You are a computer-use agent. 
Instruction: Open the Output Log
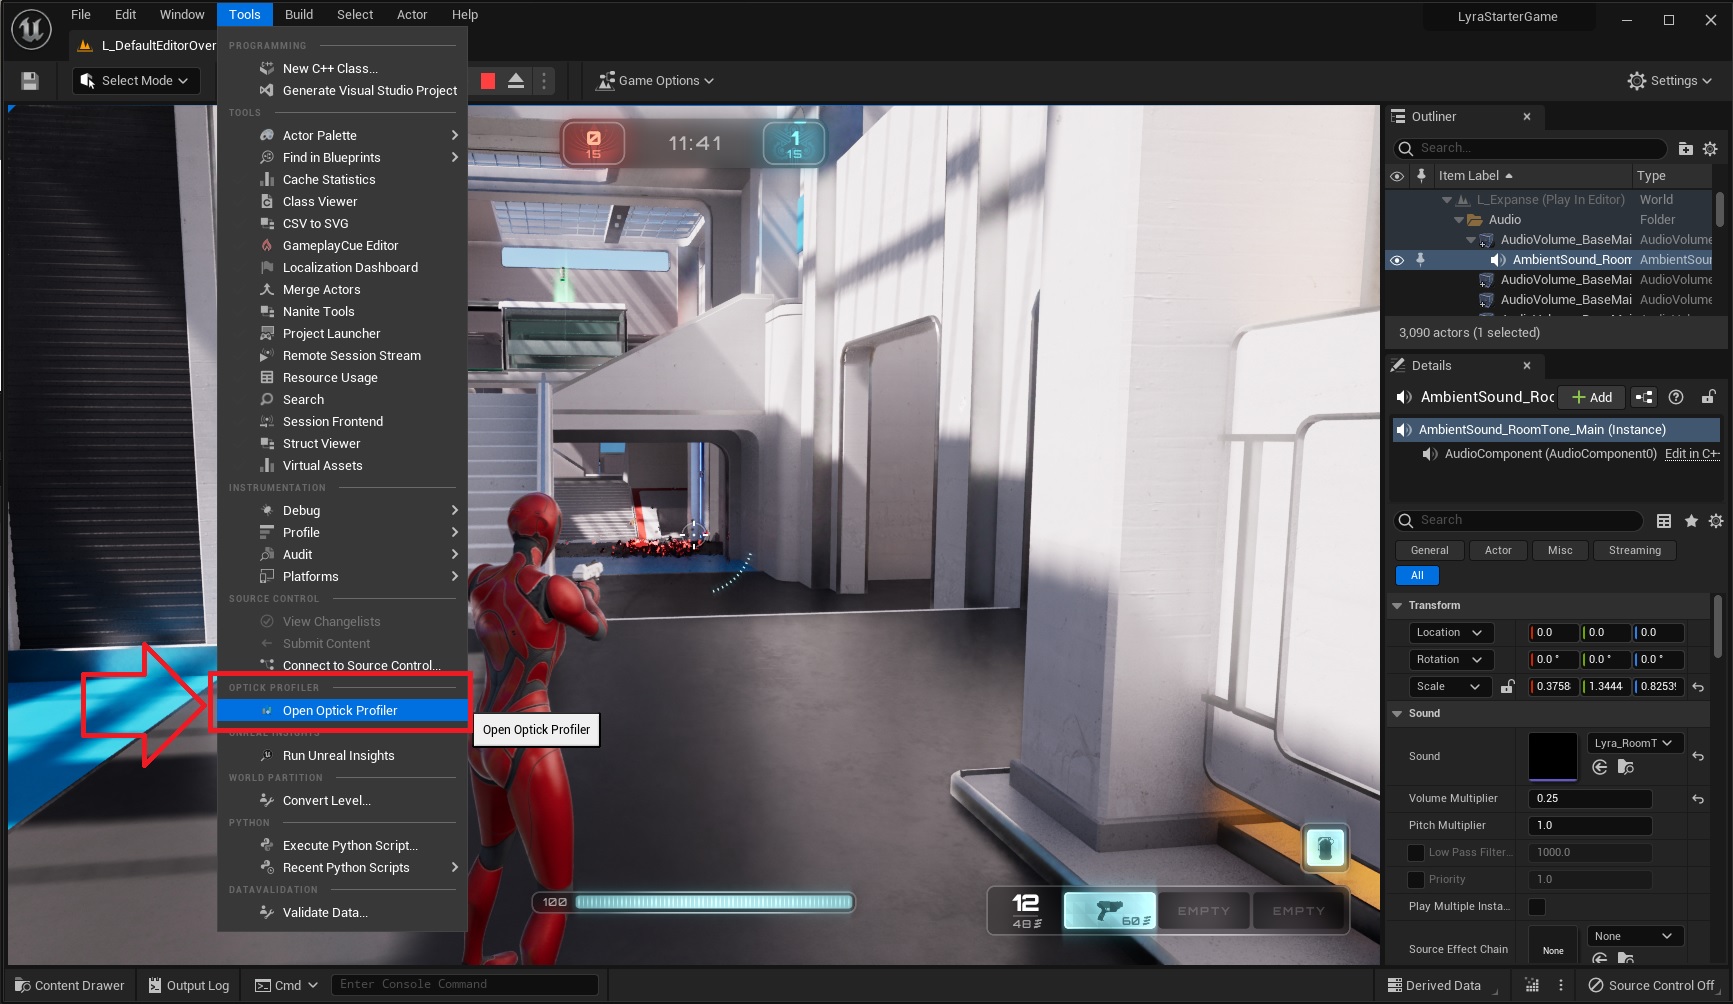point(189,985)
